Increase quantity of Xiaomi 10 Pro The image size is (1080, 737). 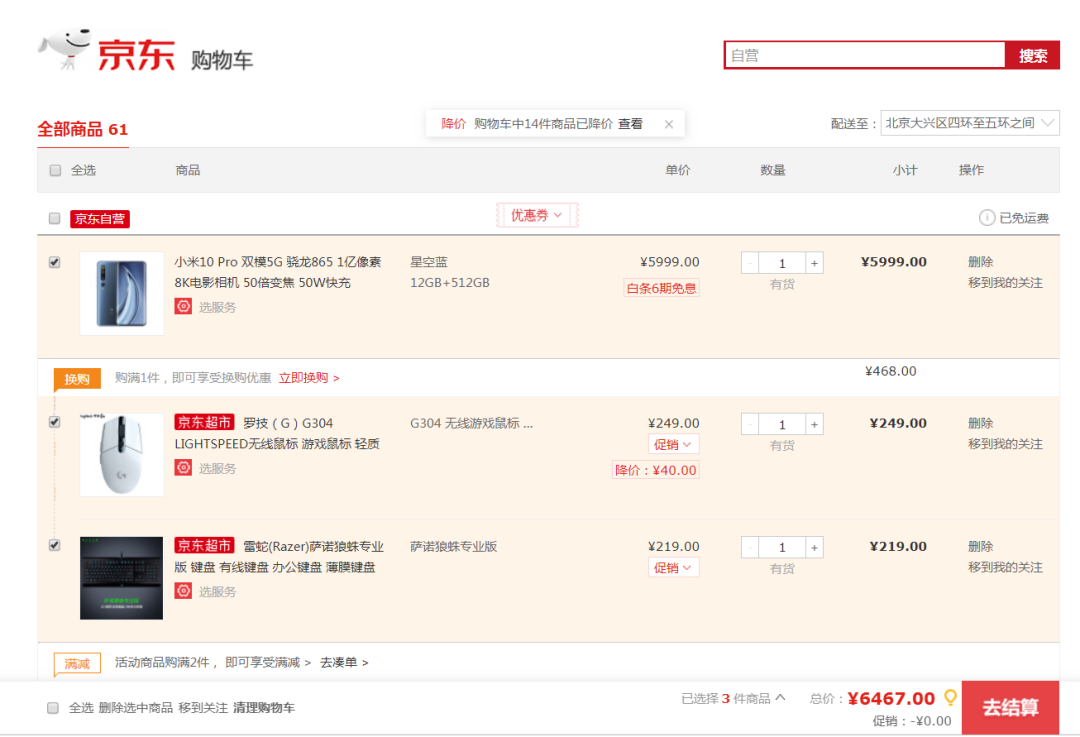coord(814,263)
